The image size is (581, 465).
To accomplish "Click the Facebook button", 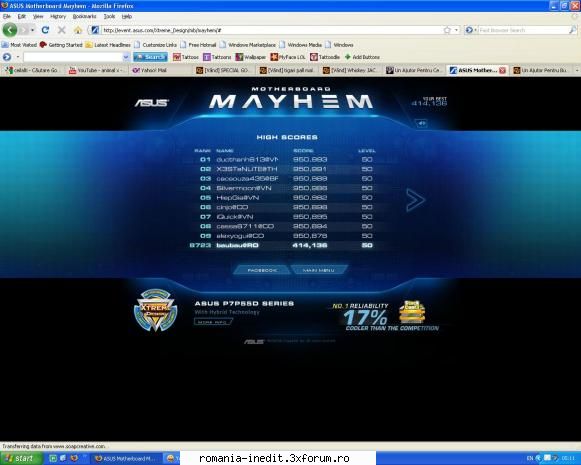I will pos(262,270).
